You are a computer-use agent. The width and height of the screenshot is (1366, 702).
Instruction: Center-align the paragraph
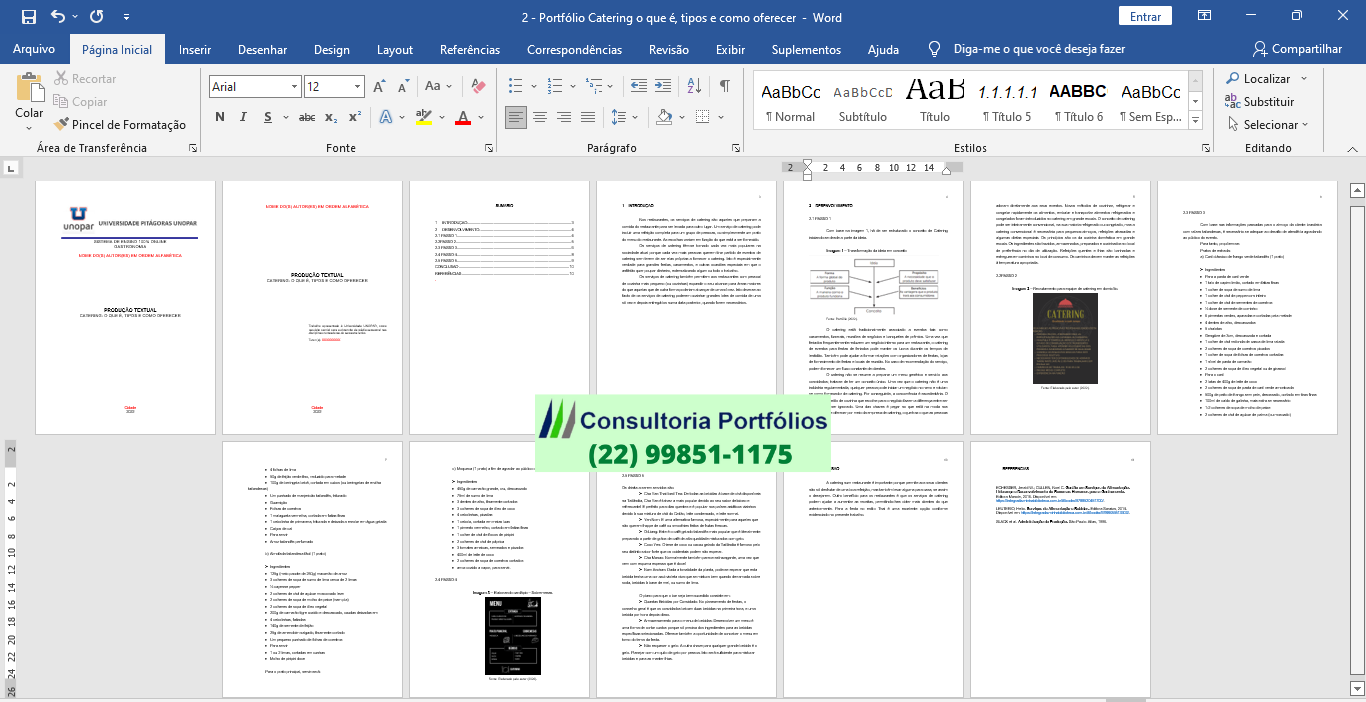click(x=542, y=117)
